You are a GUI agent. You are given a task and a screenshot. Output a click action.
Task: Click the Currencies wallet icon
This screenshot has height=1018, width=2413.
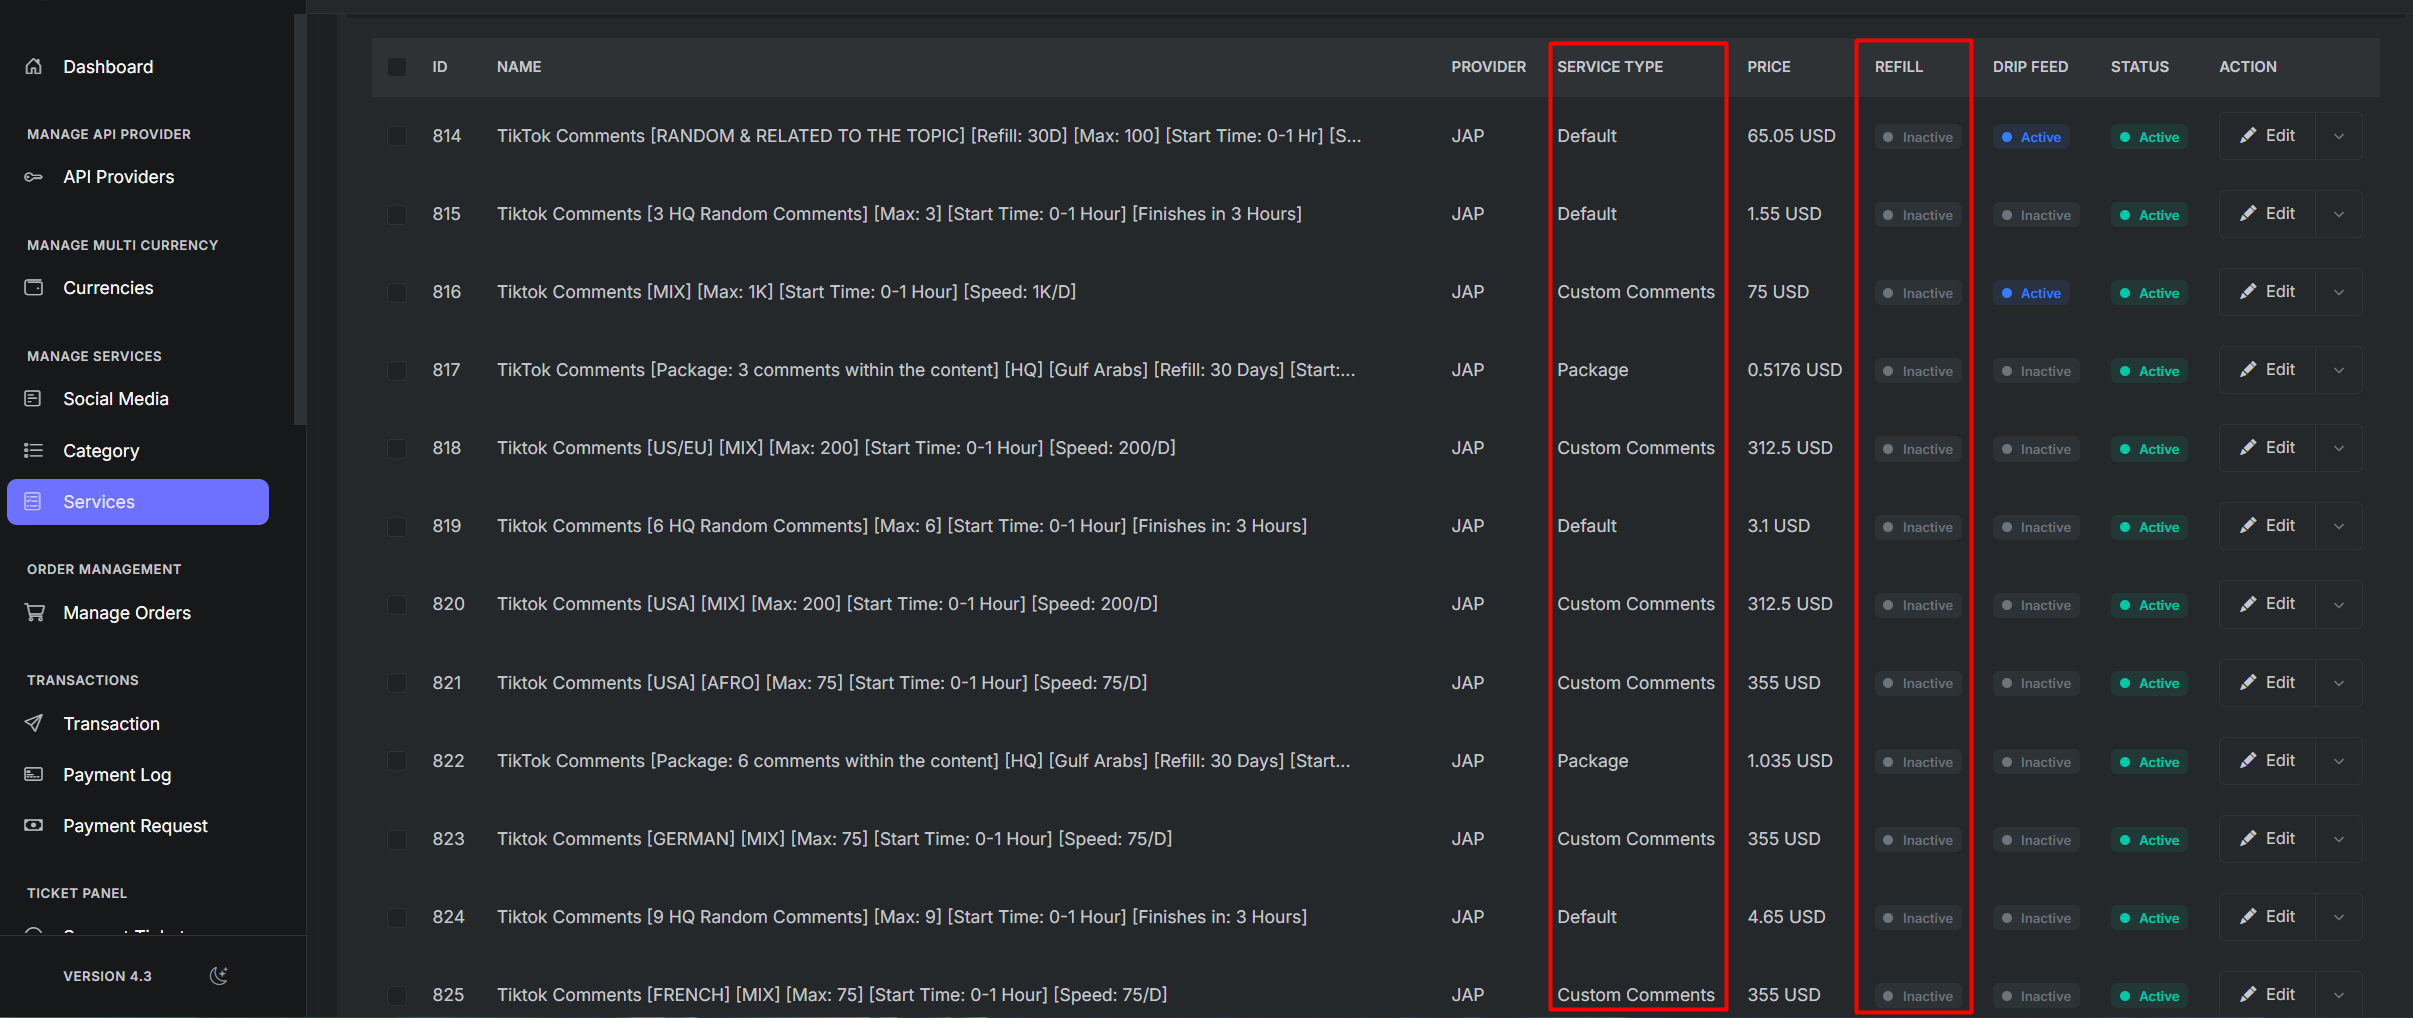(x=34, y=288)
